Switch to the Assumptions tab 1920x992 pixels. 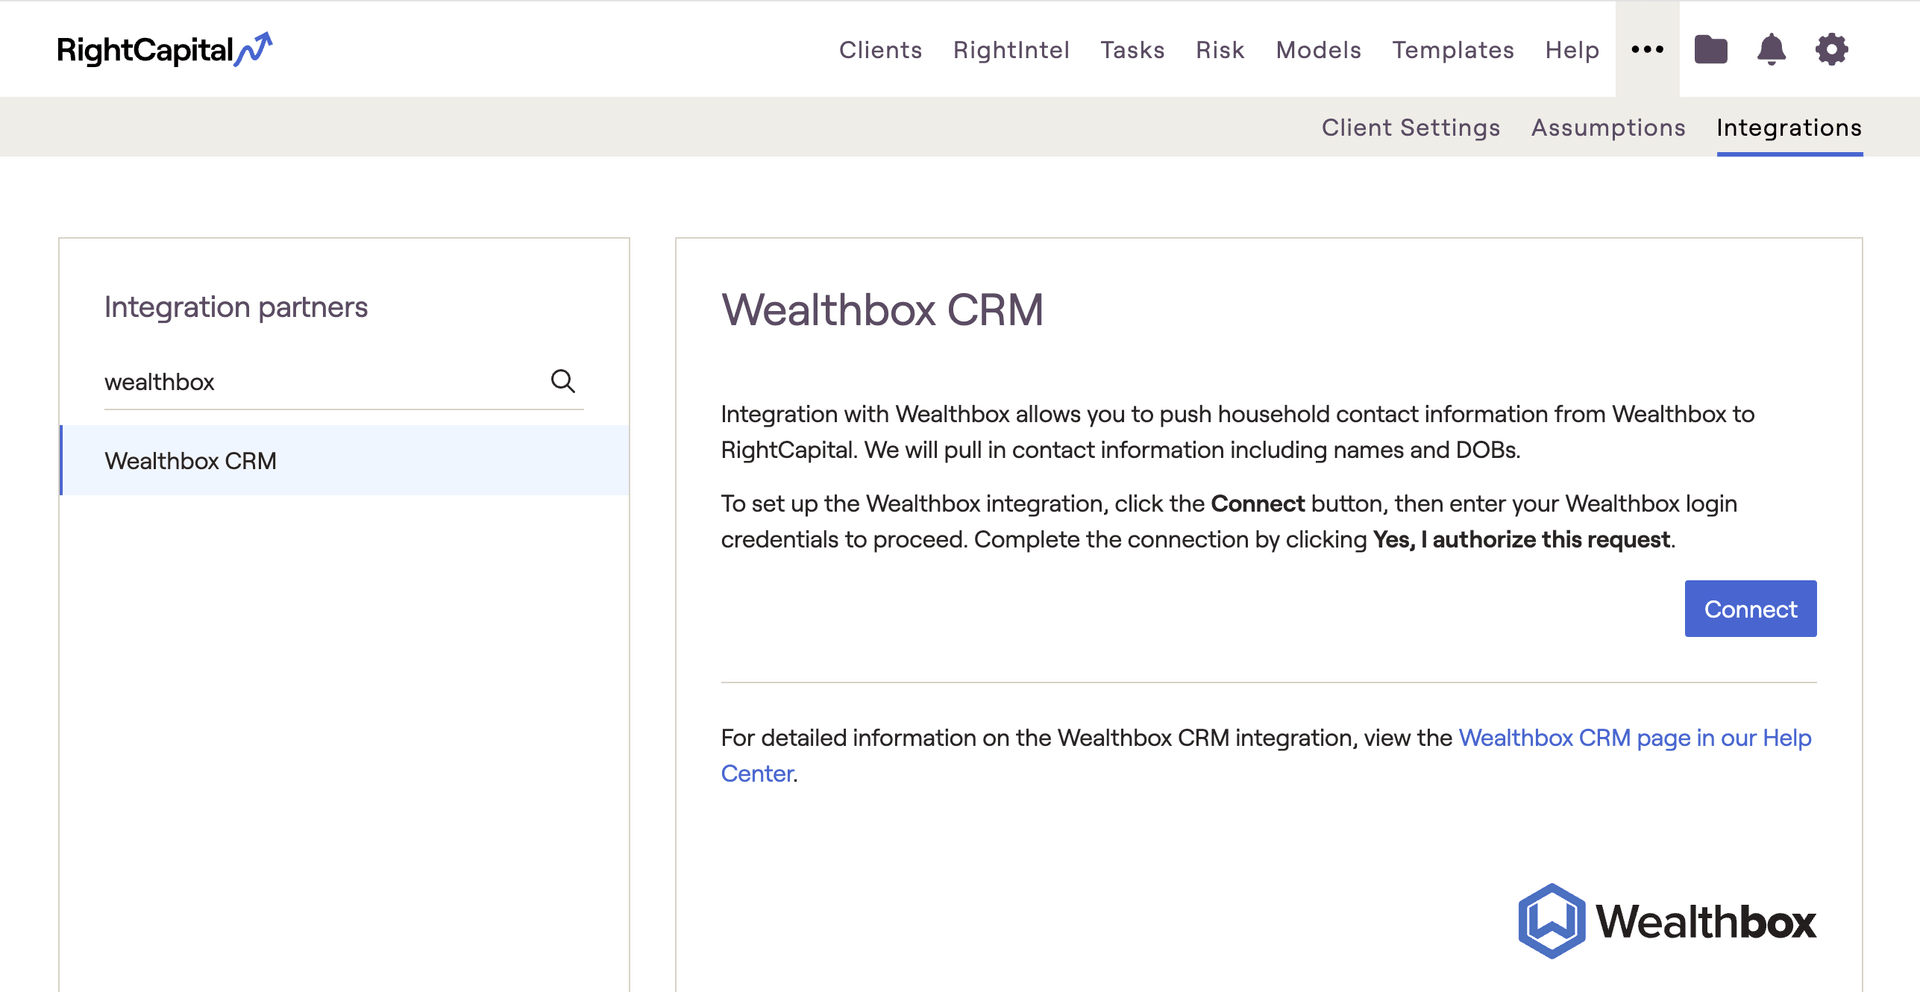click(x=1607, y=128)
